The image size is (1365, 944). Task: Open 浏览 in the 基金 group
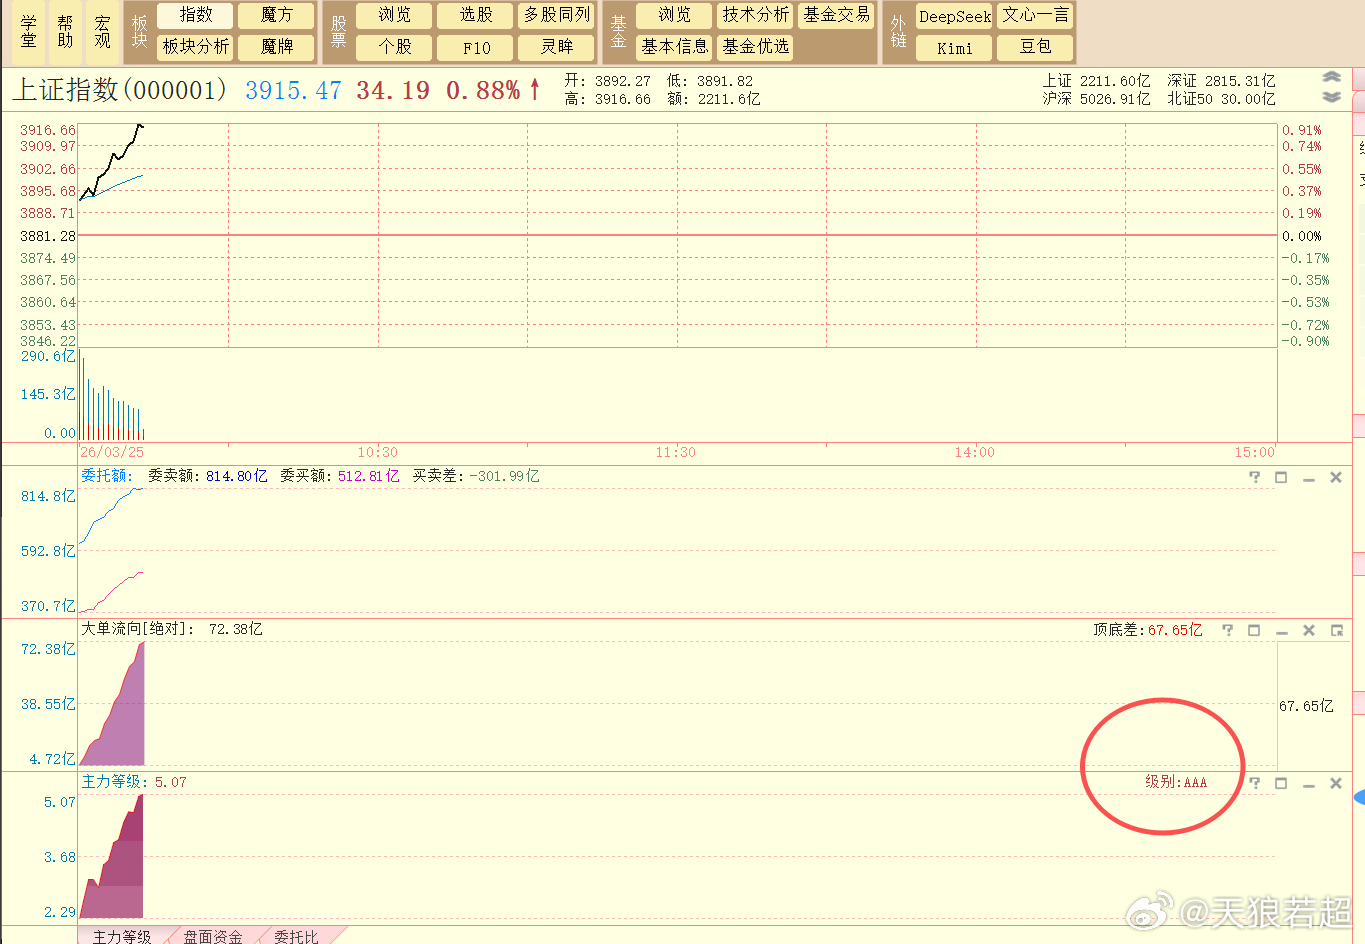click(x=675, y=15)
